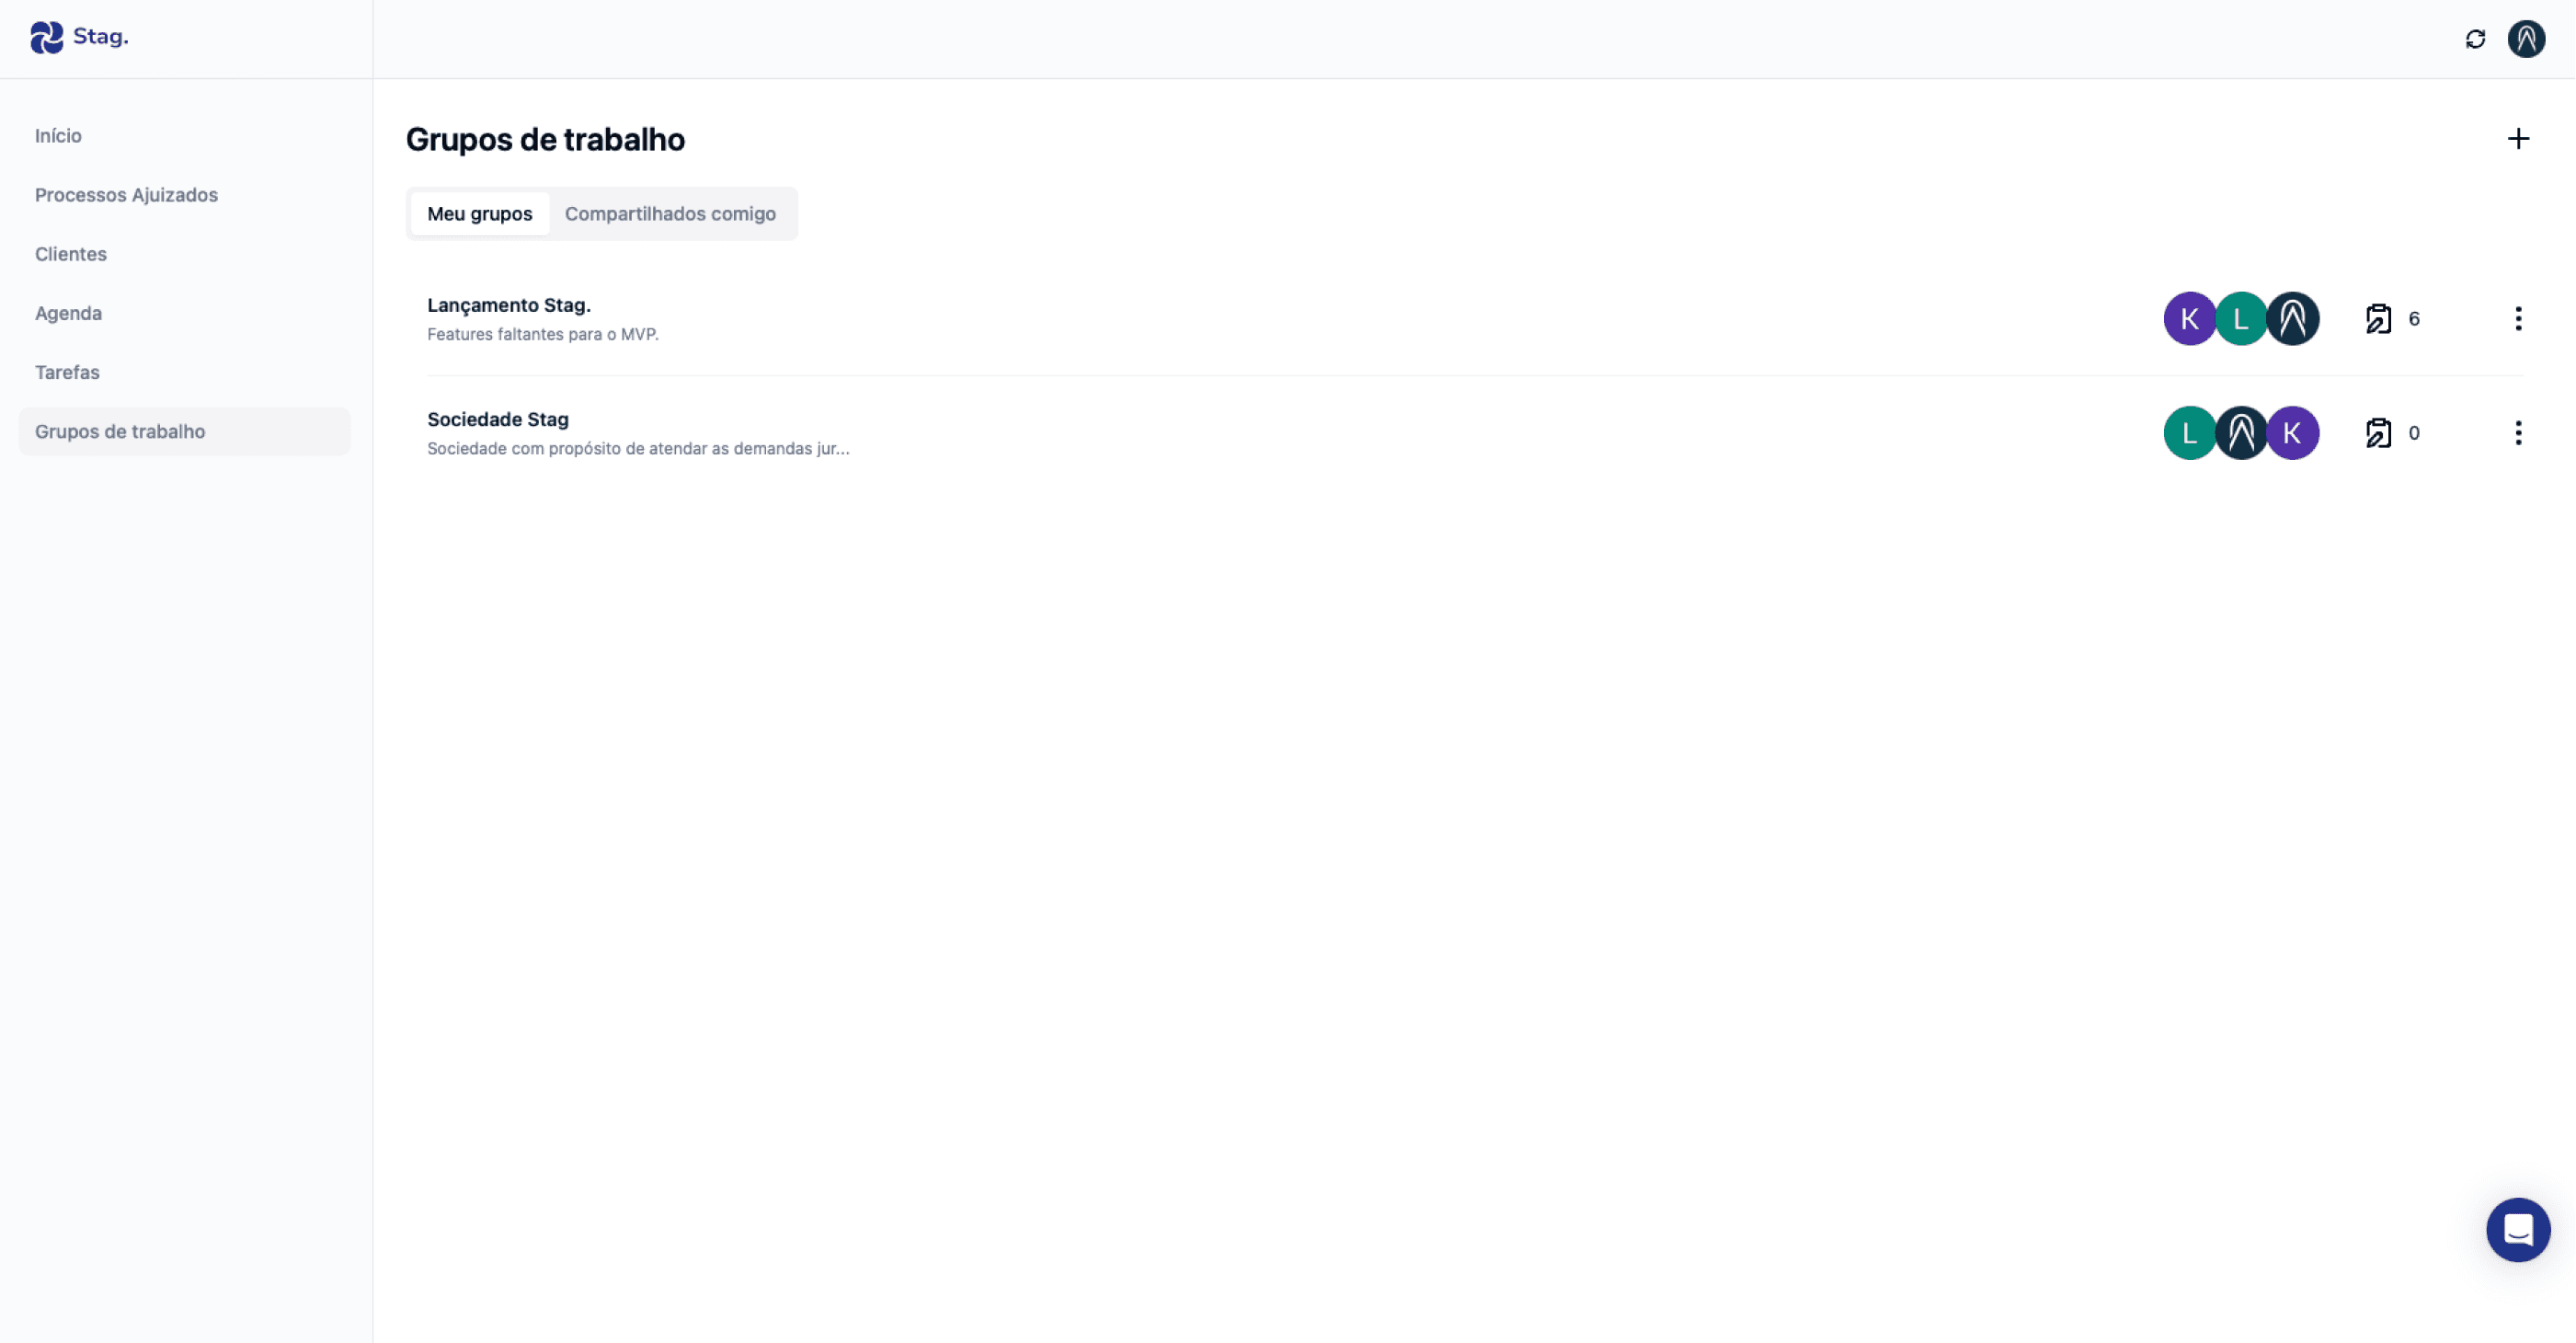Switch to Compartilhados comigo tab
Viewport: 2576px width, 1343px height.
coord(670,214)
